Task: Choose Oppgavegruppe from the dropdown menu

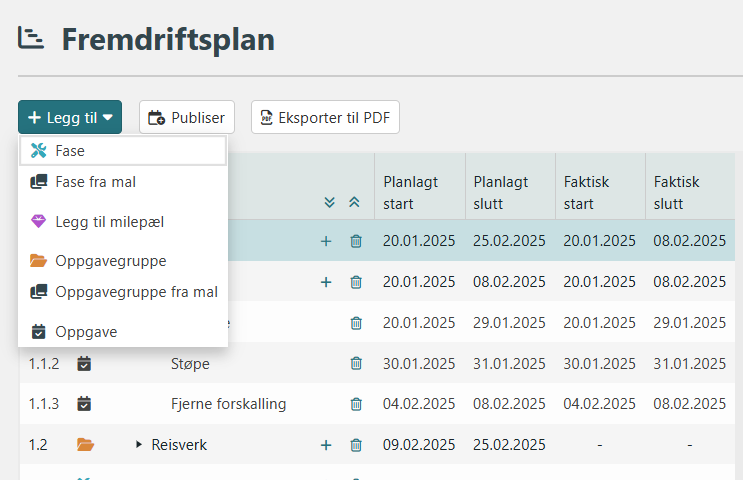Action: click(x=110, y=261)
